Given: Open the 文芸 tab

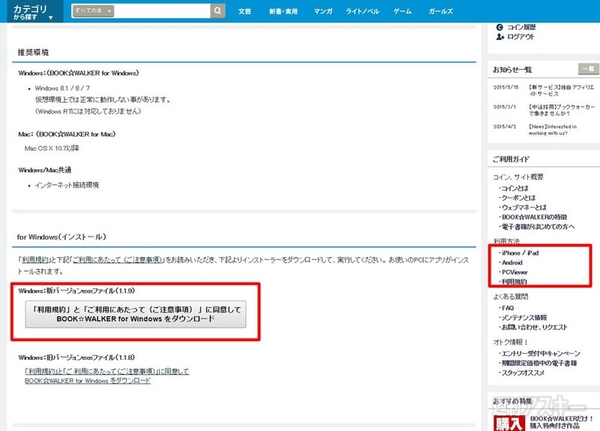Looking at the screenshot, I should tap(245, 11).
